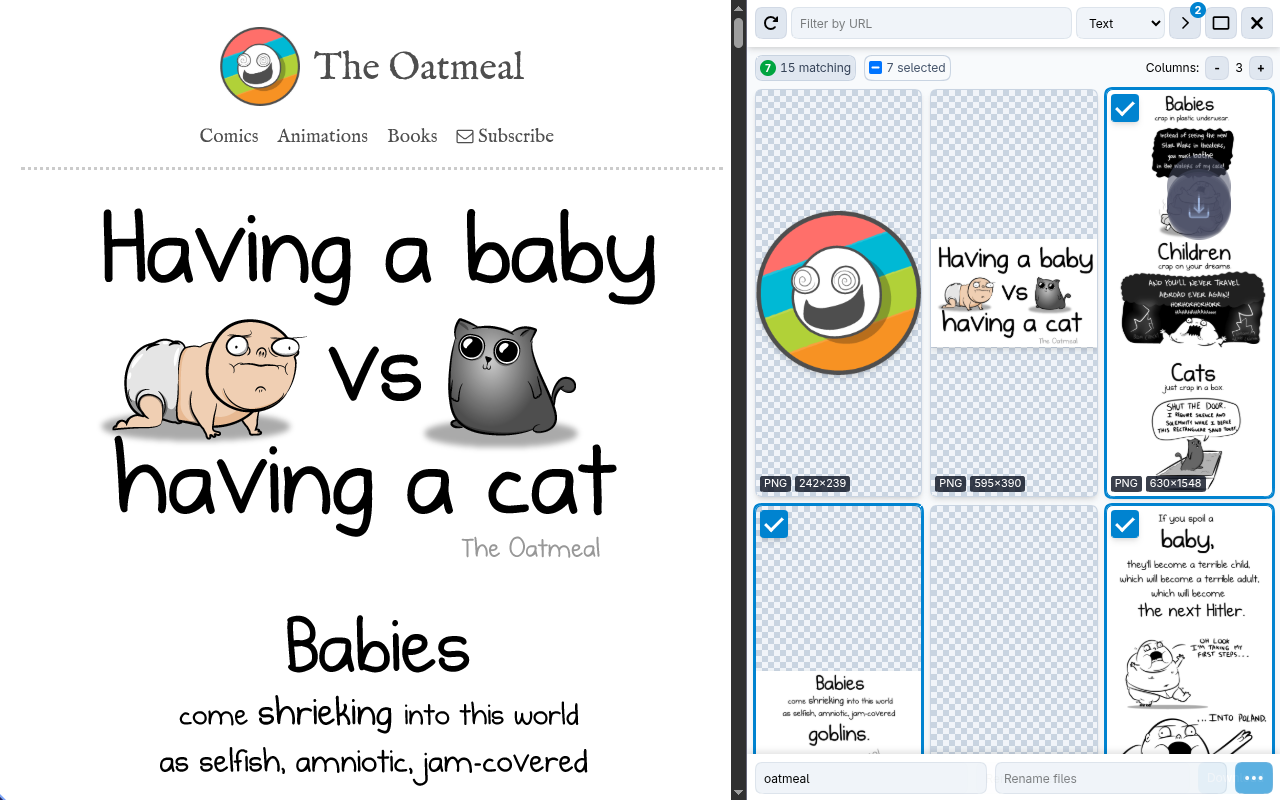
Task: Go to the Books link
Action: (412, 136)
